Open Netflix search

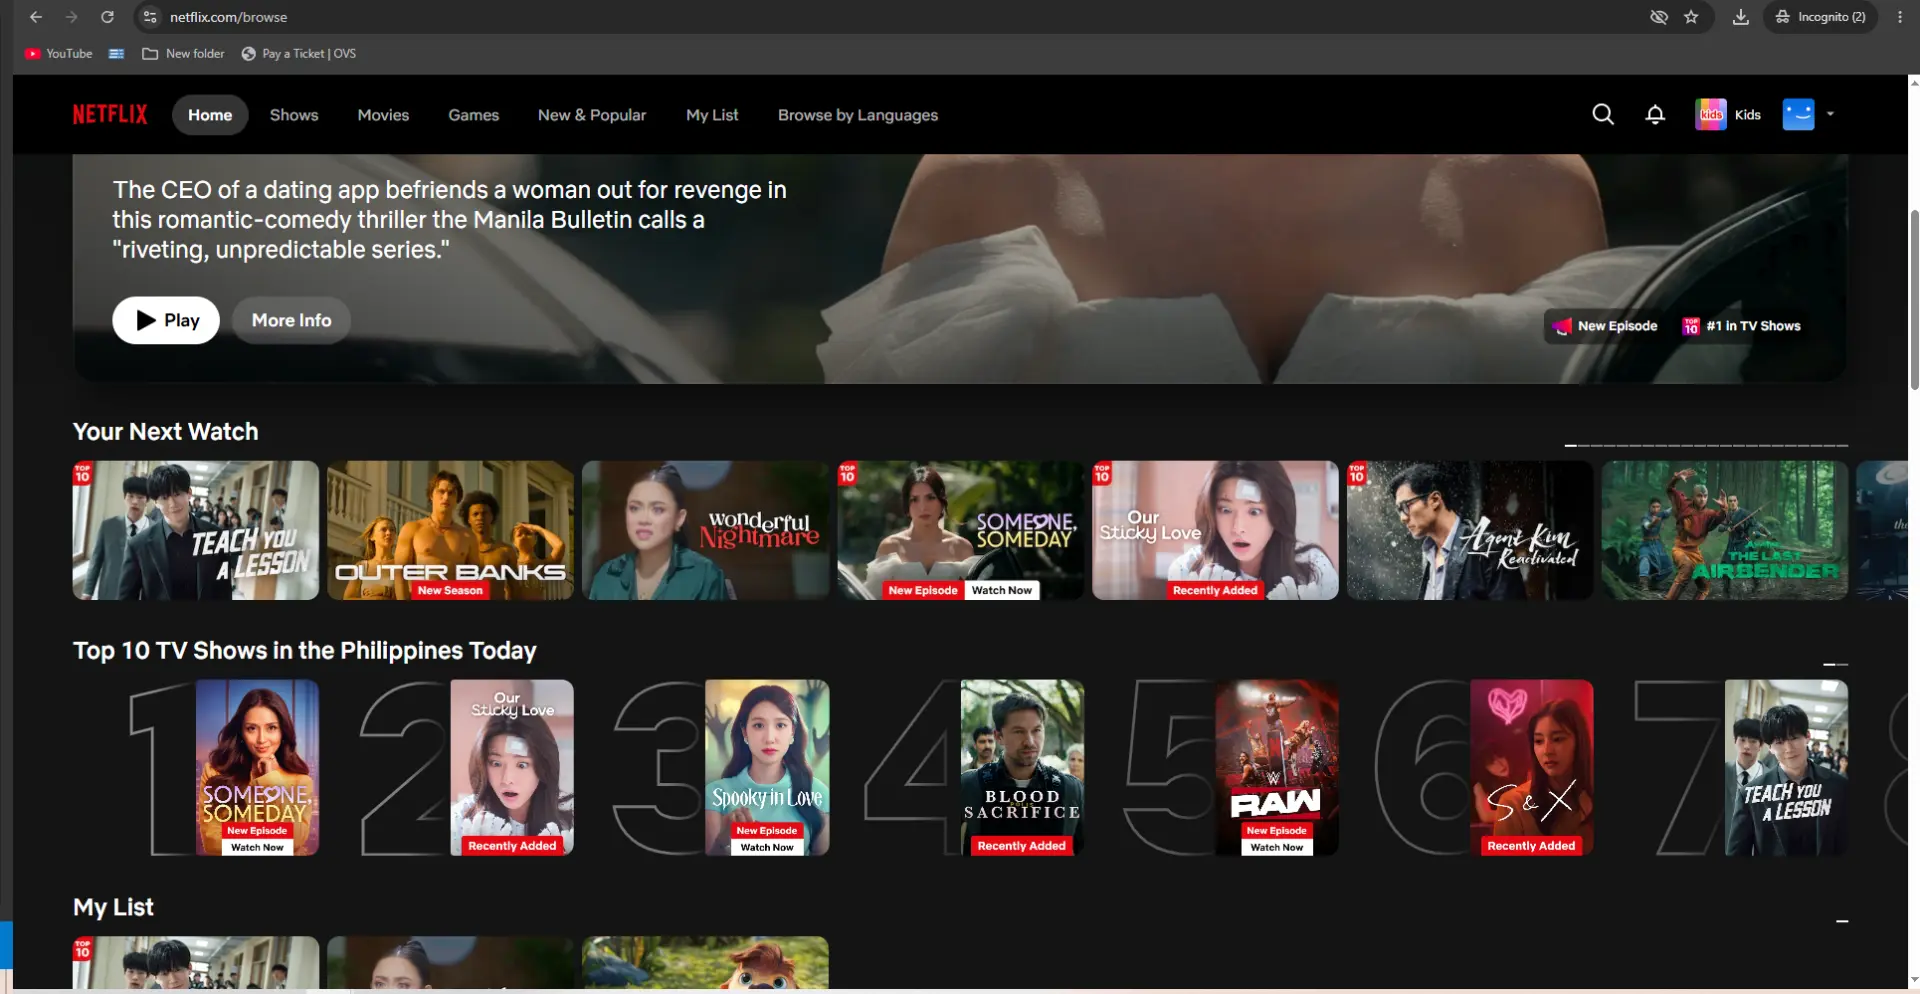tap(1603, 115)
